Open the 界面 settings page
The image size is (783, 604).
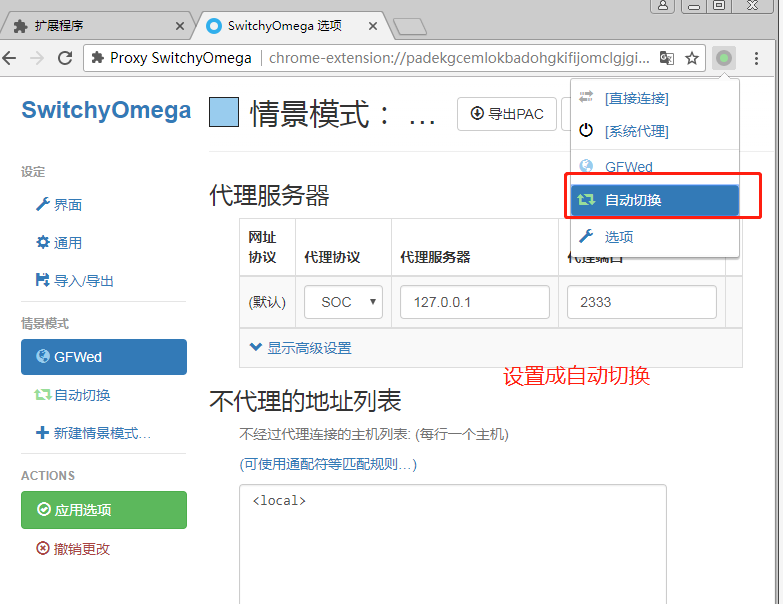click(59, 205)
